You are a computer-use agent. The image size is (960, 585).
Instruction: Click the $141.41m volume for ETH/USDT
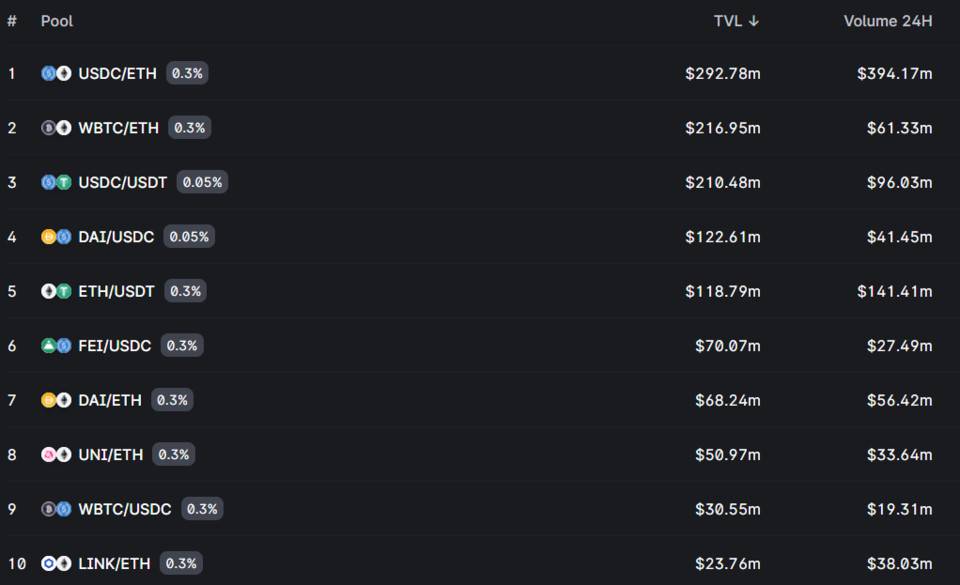tap(894, 291)
